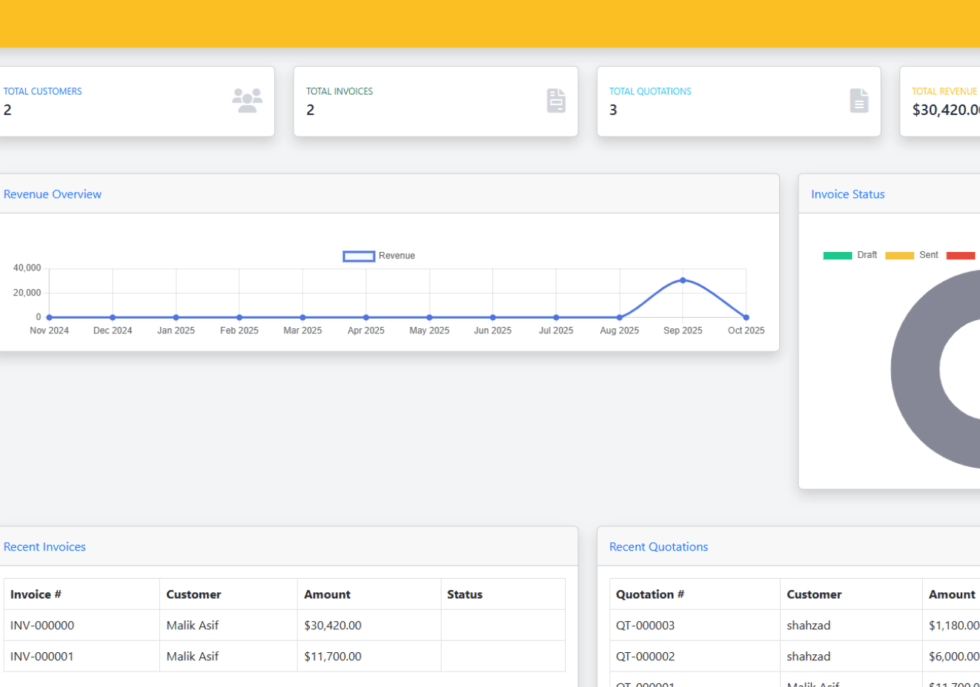Click the Recent Invoices panel heading
This screenshot has width=980, height=687.
tap(45, 547)
